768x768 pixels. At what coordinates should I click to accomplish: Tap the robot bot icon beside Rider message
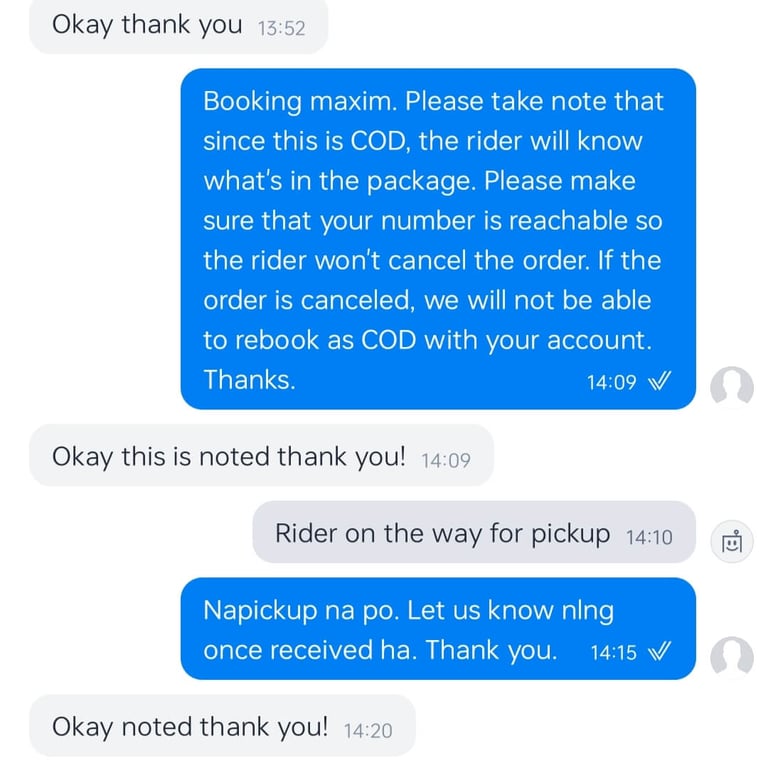point(732,541)
